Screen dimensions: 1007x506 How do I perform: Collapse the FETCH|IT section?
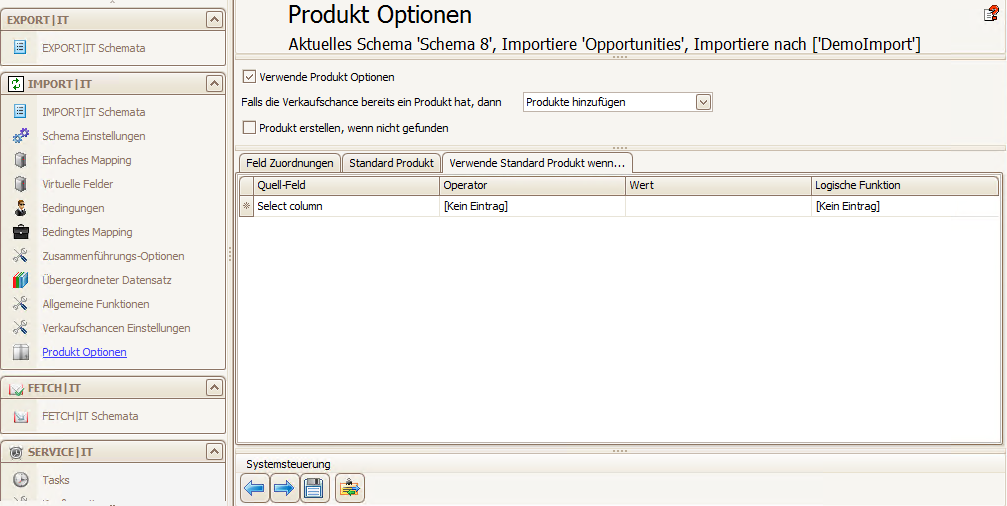point(215,388)
